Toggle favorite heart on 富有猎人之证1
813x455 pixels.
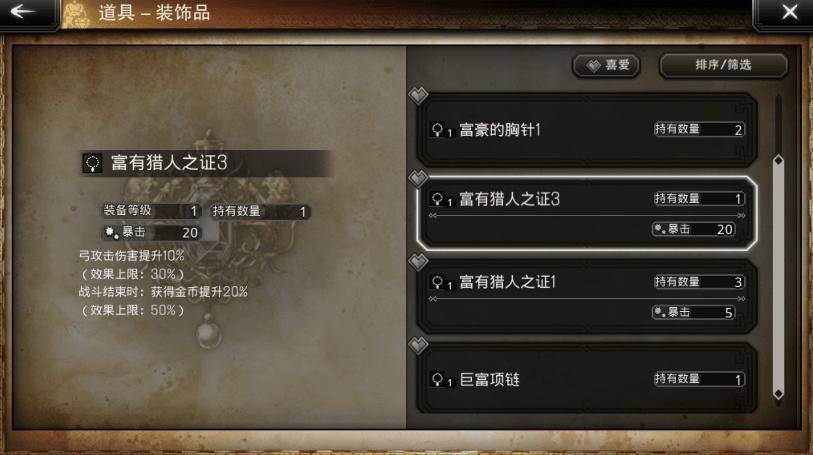tap(418, 262)
